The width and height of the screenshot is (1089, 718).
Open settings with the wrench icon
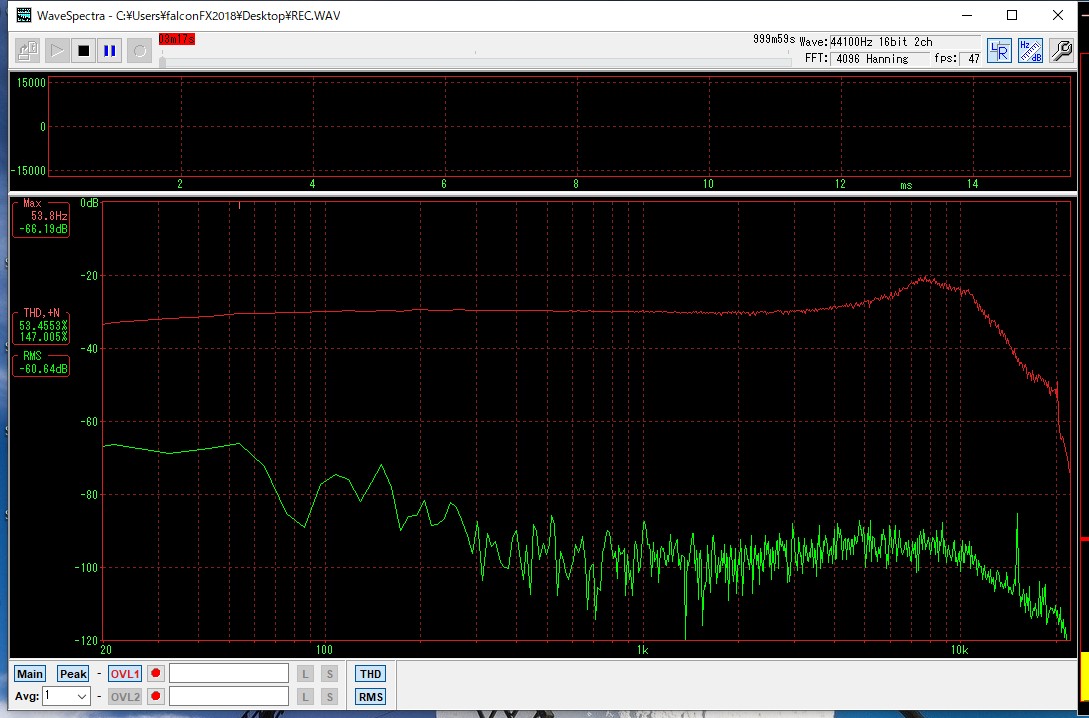click(1061, 51)
